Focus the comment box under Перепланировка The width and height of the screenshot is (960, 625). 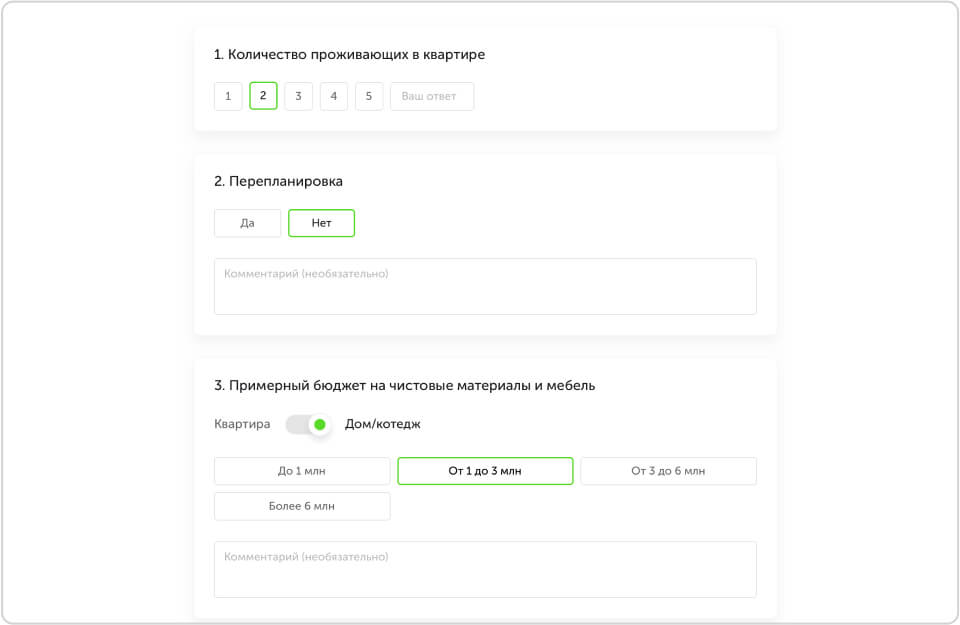coord(485,287)
